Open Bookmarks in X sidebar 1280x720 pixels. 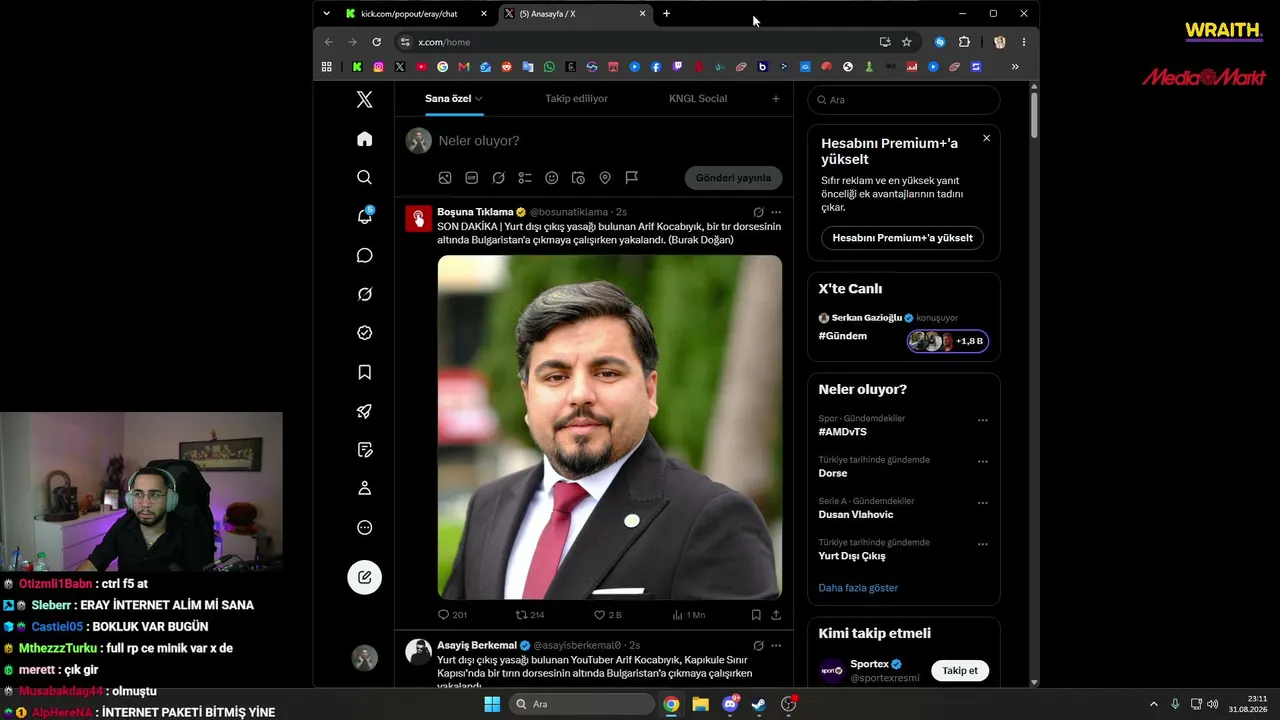click(364, 372)
